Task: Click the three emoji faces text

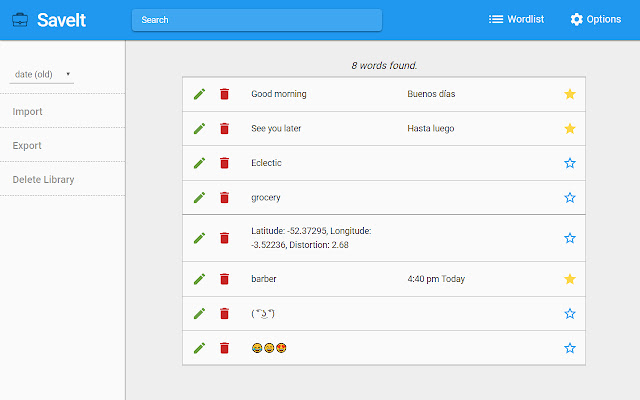Action: tap(269, 348)
